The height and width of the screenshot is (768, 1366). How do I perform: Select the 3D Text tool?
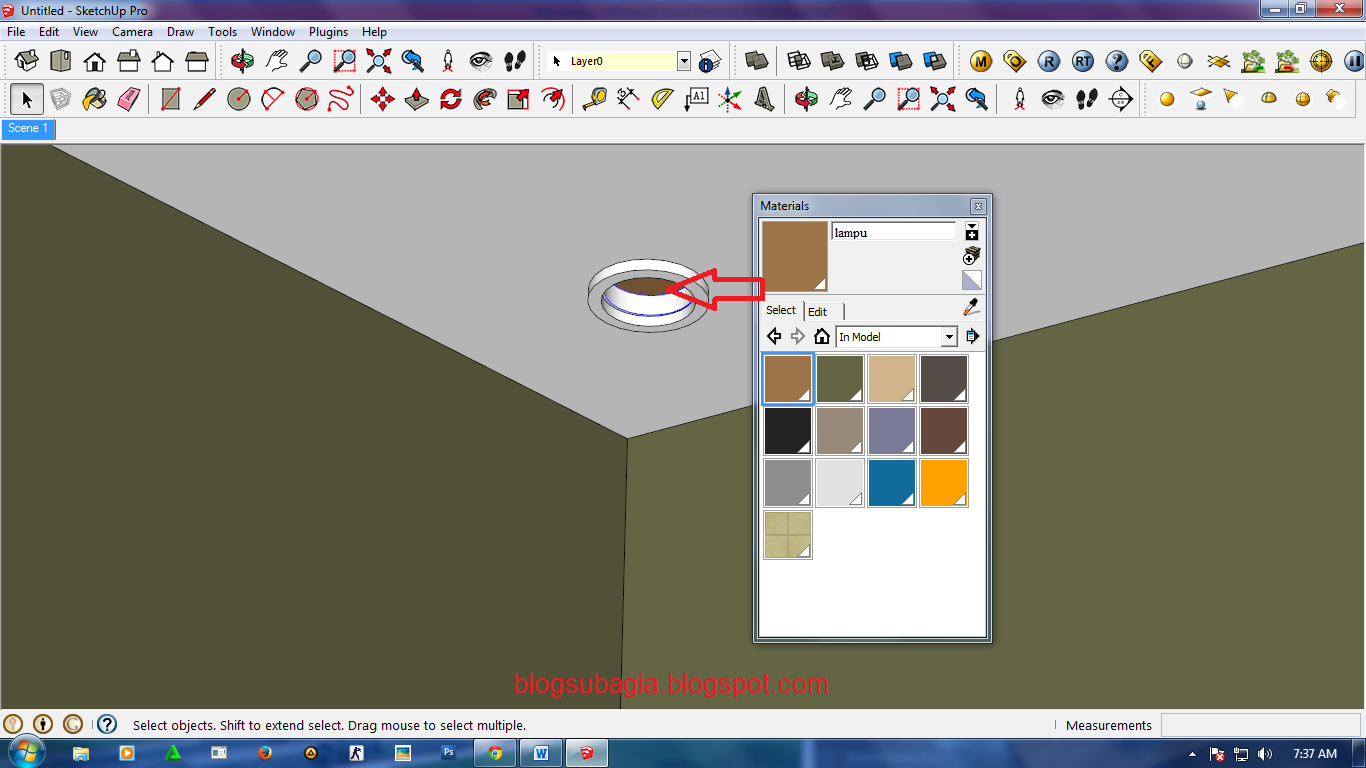click(x=765, y=99)
